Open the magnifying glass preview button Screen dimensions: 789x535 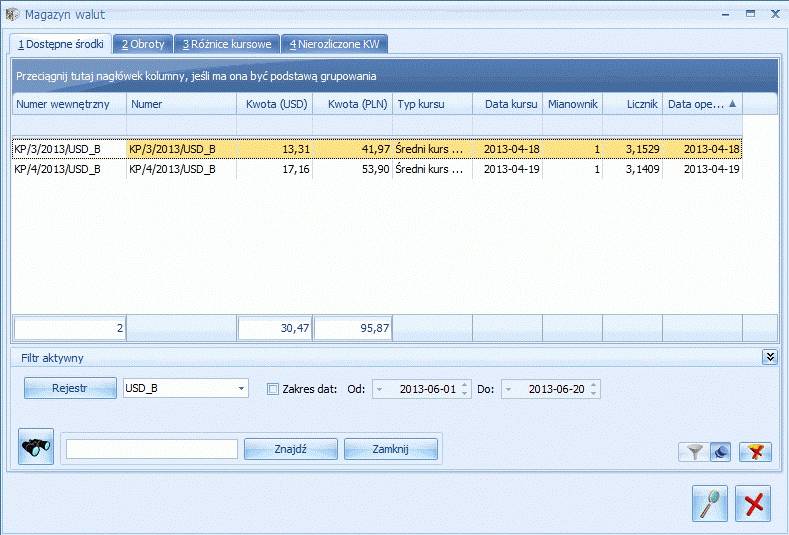[709, 503]
